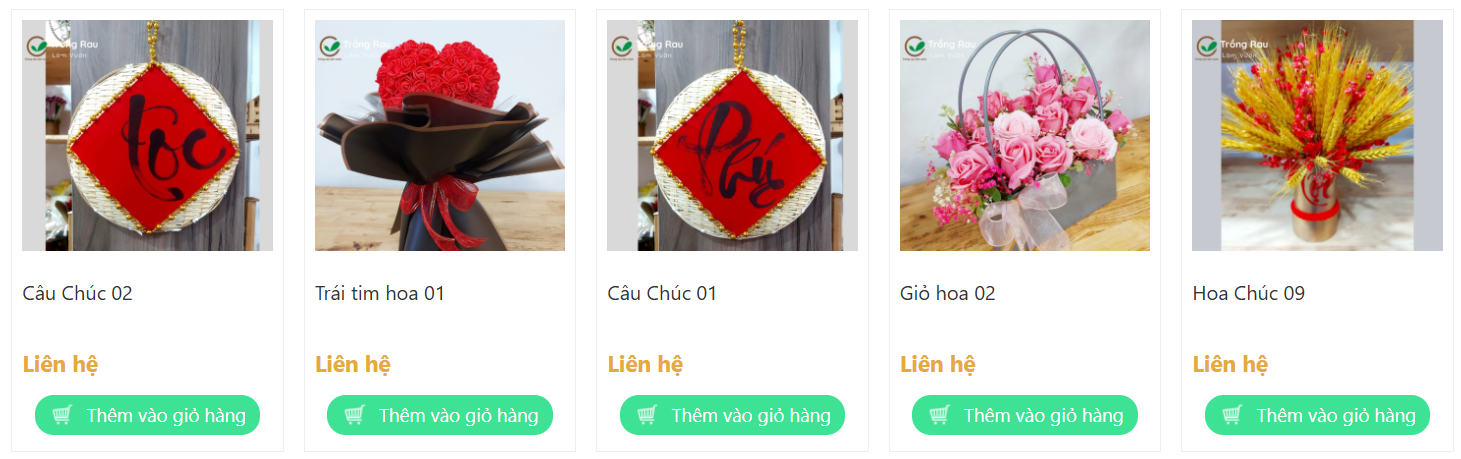
Task: Open the red heart bouquet product image
Action: pos(440,135)
